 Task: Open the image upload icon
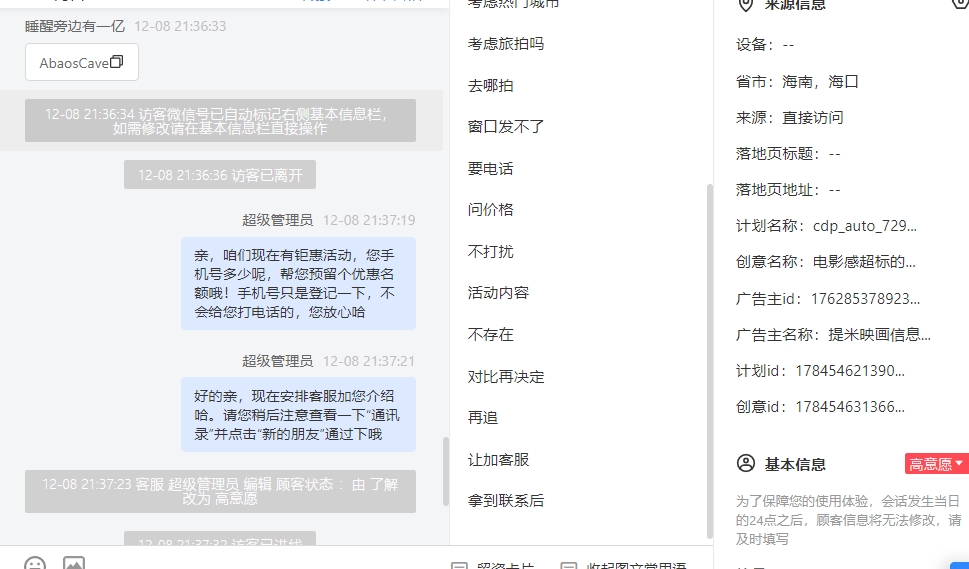74,563
